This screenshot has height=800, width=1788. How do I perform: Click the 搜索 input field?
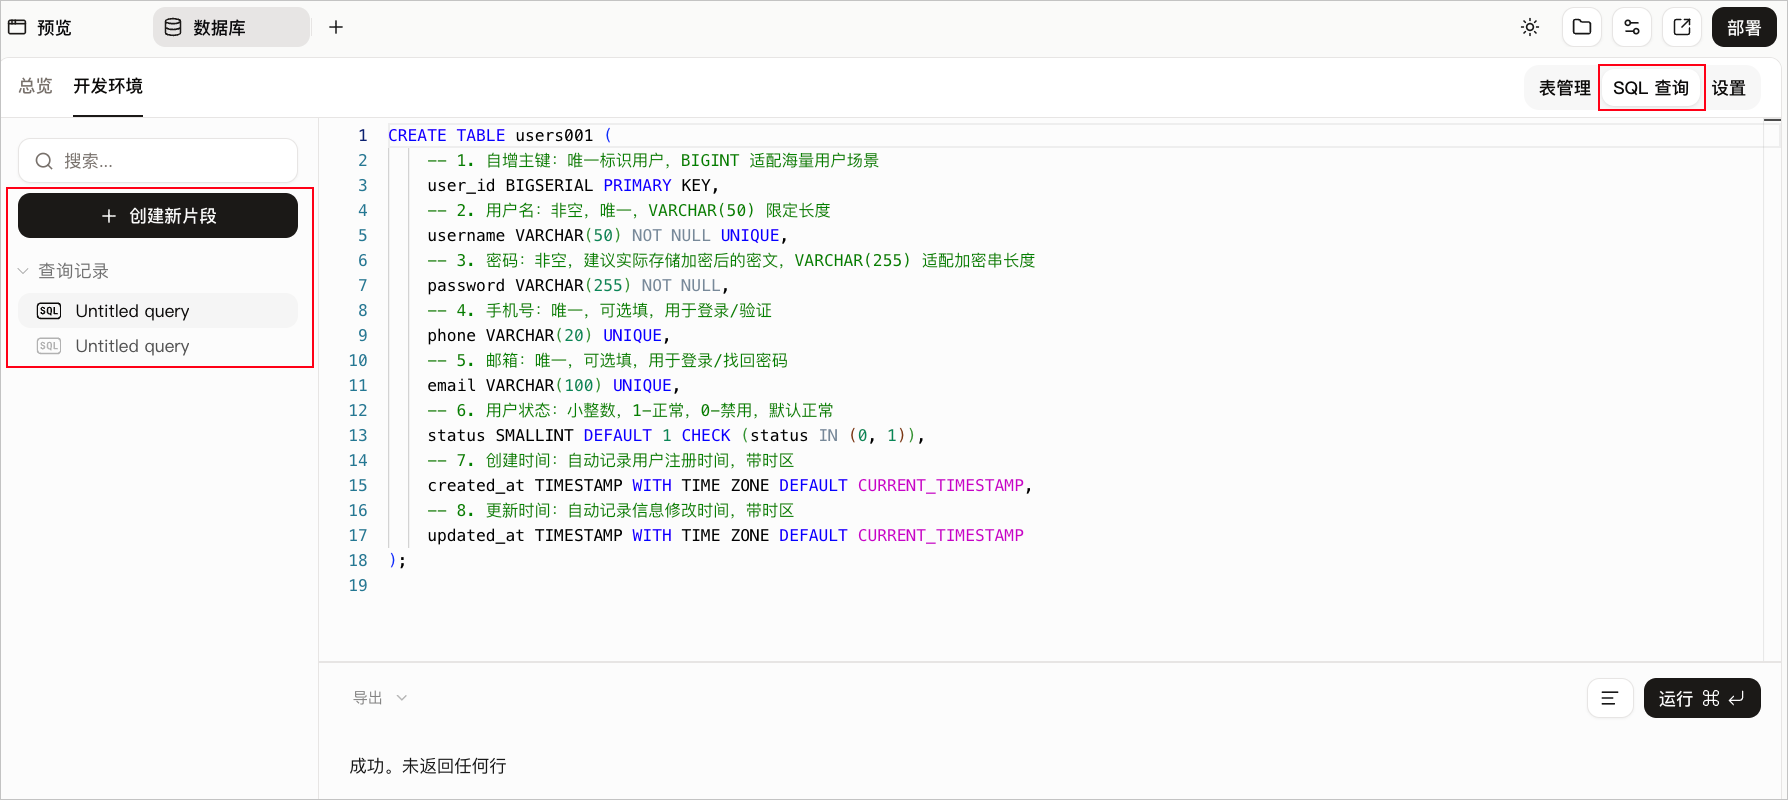coord(158,161)
